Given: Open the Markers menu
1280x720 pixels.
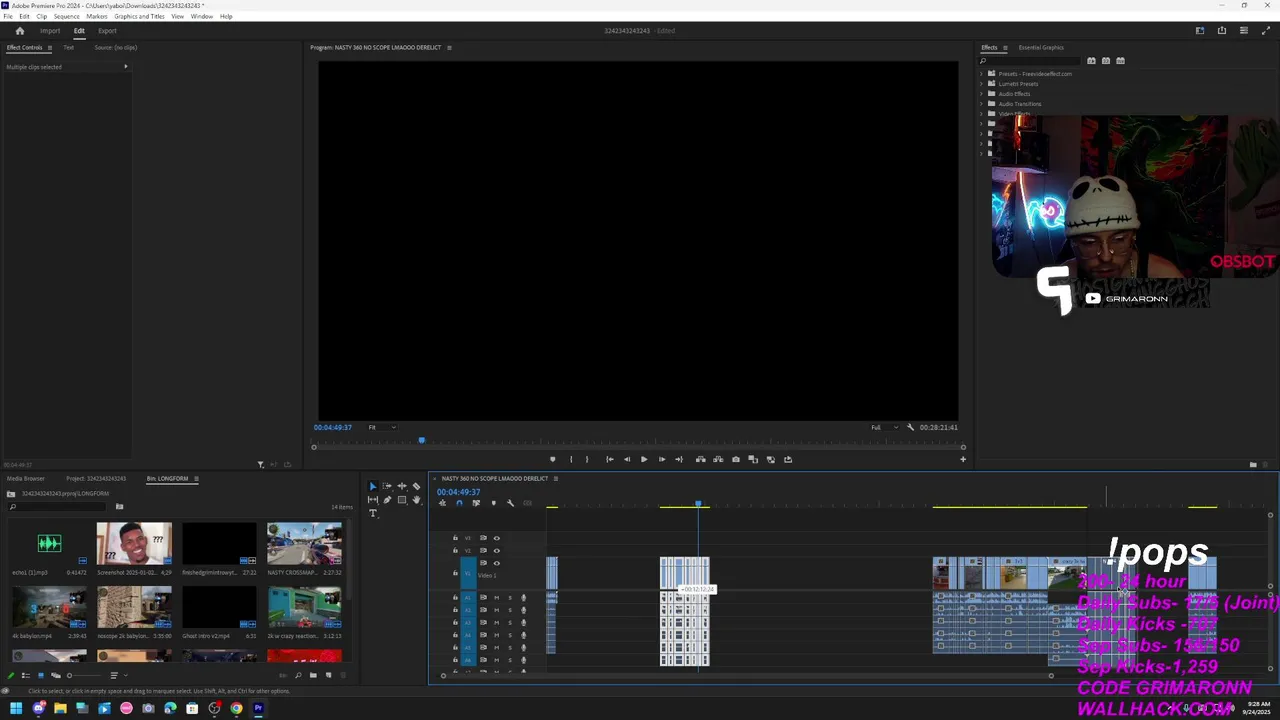Looking at the screenshot, I should (97, 16).
